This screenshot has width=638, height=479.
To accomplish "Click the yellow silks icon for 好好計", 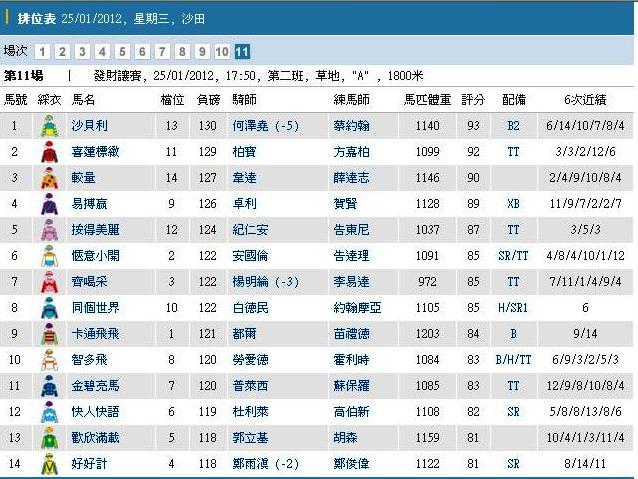I will (48, 464).
